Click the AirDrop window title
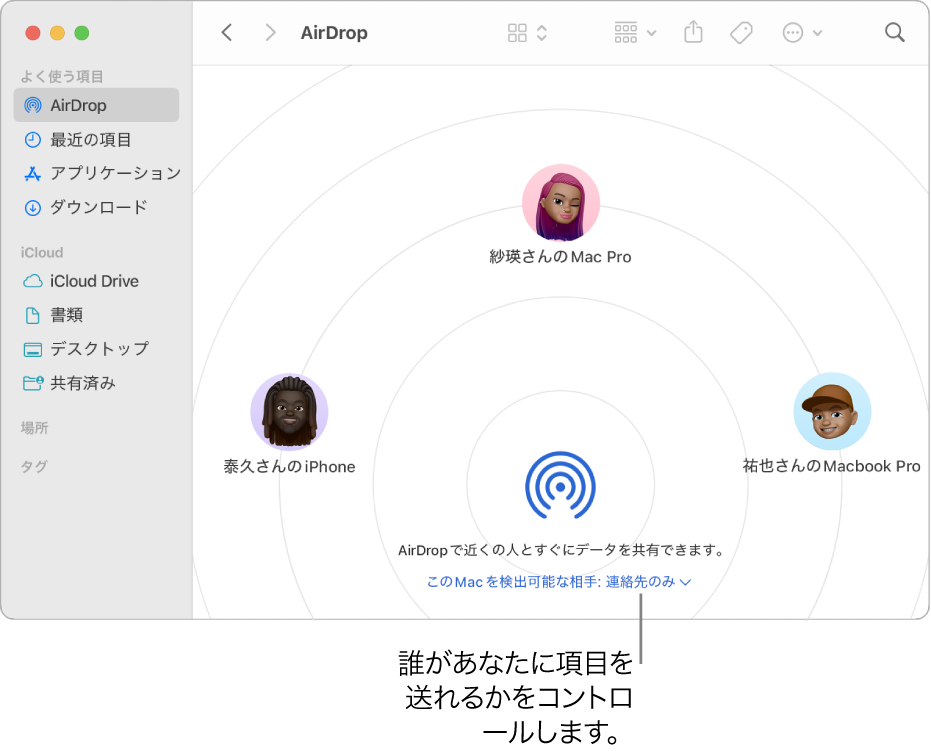The image size is (931, 755). click(x=334, y=33)
